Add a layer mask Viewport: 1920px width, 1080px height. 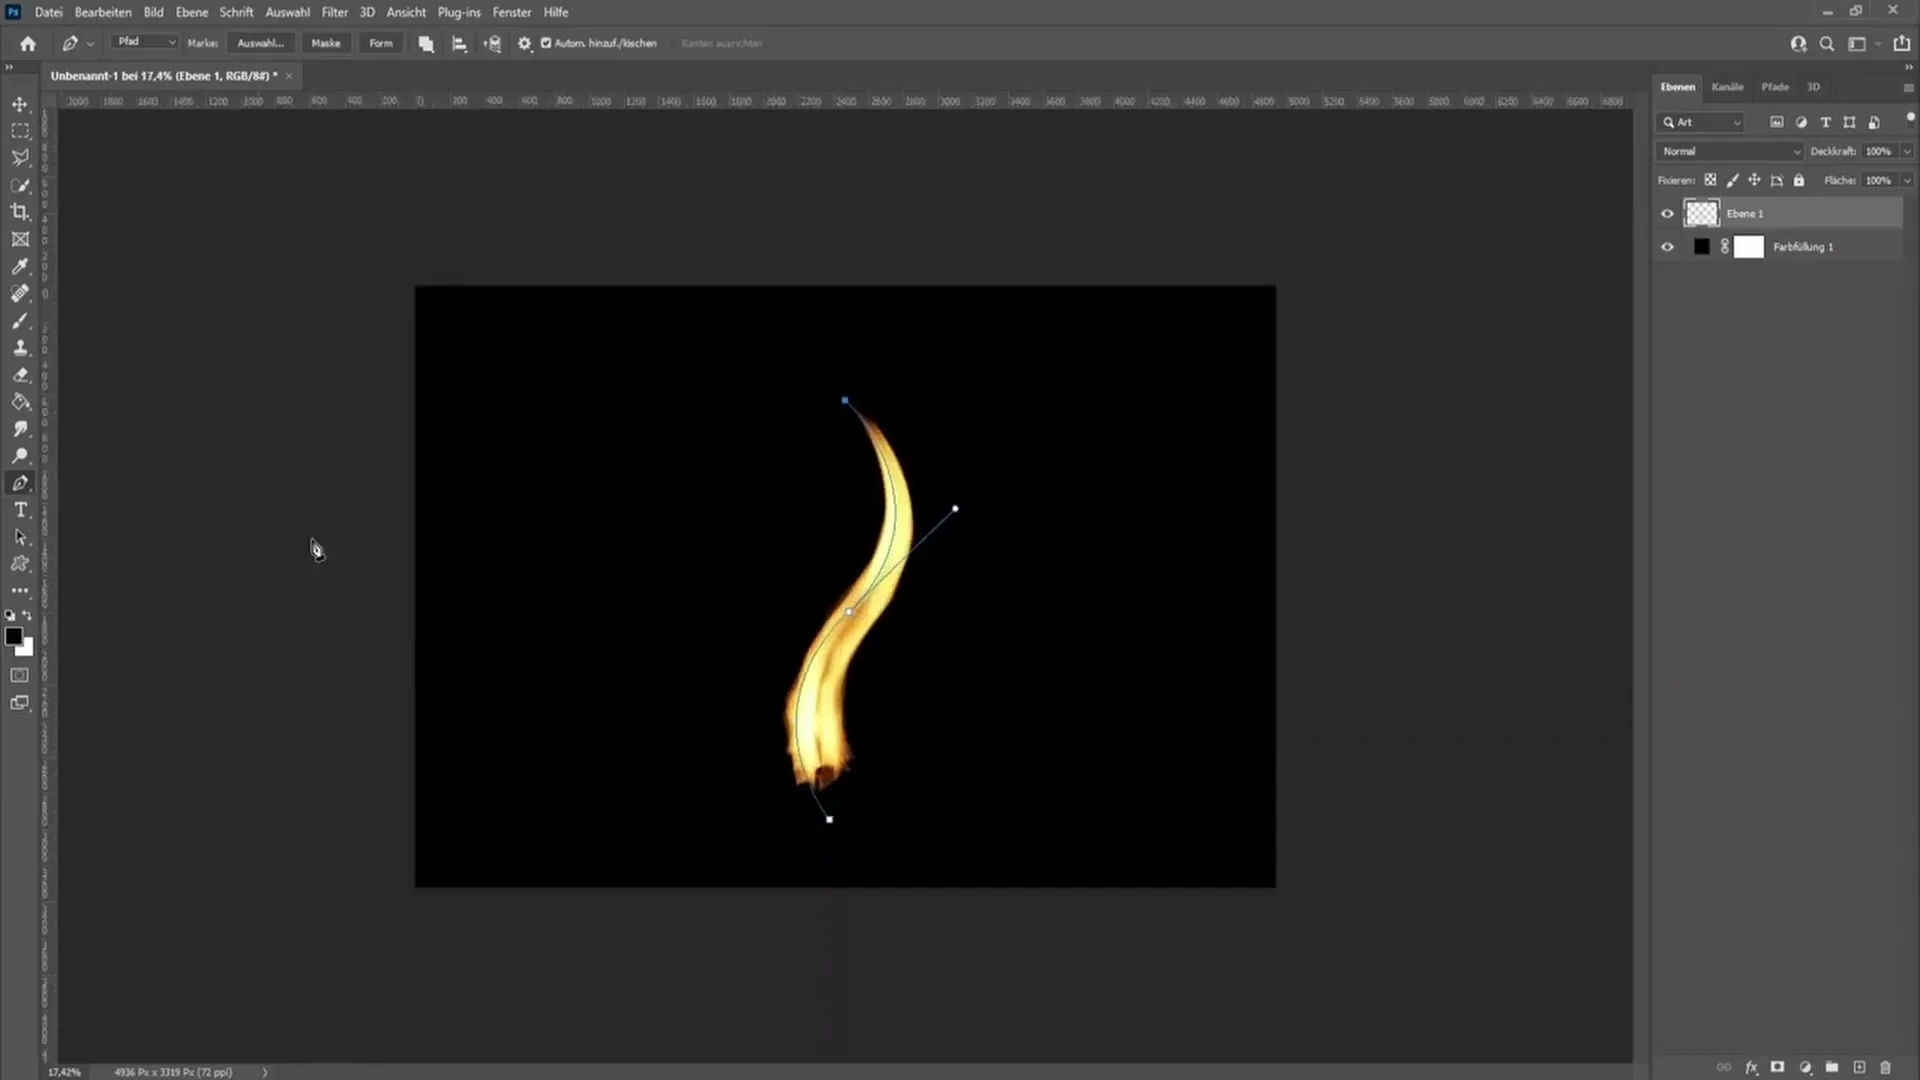(1777, 1067)
